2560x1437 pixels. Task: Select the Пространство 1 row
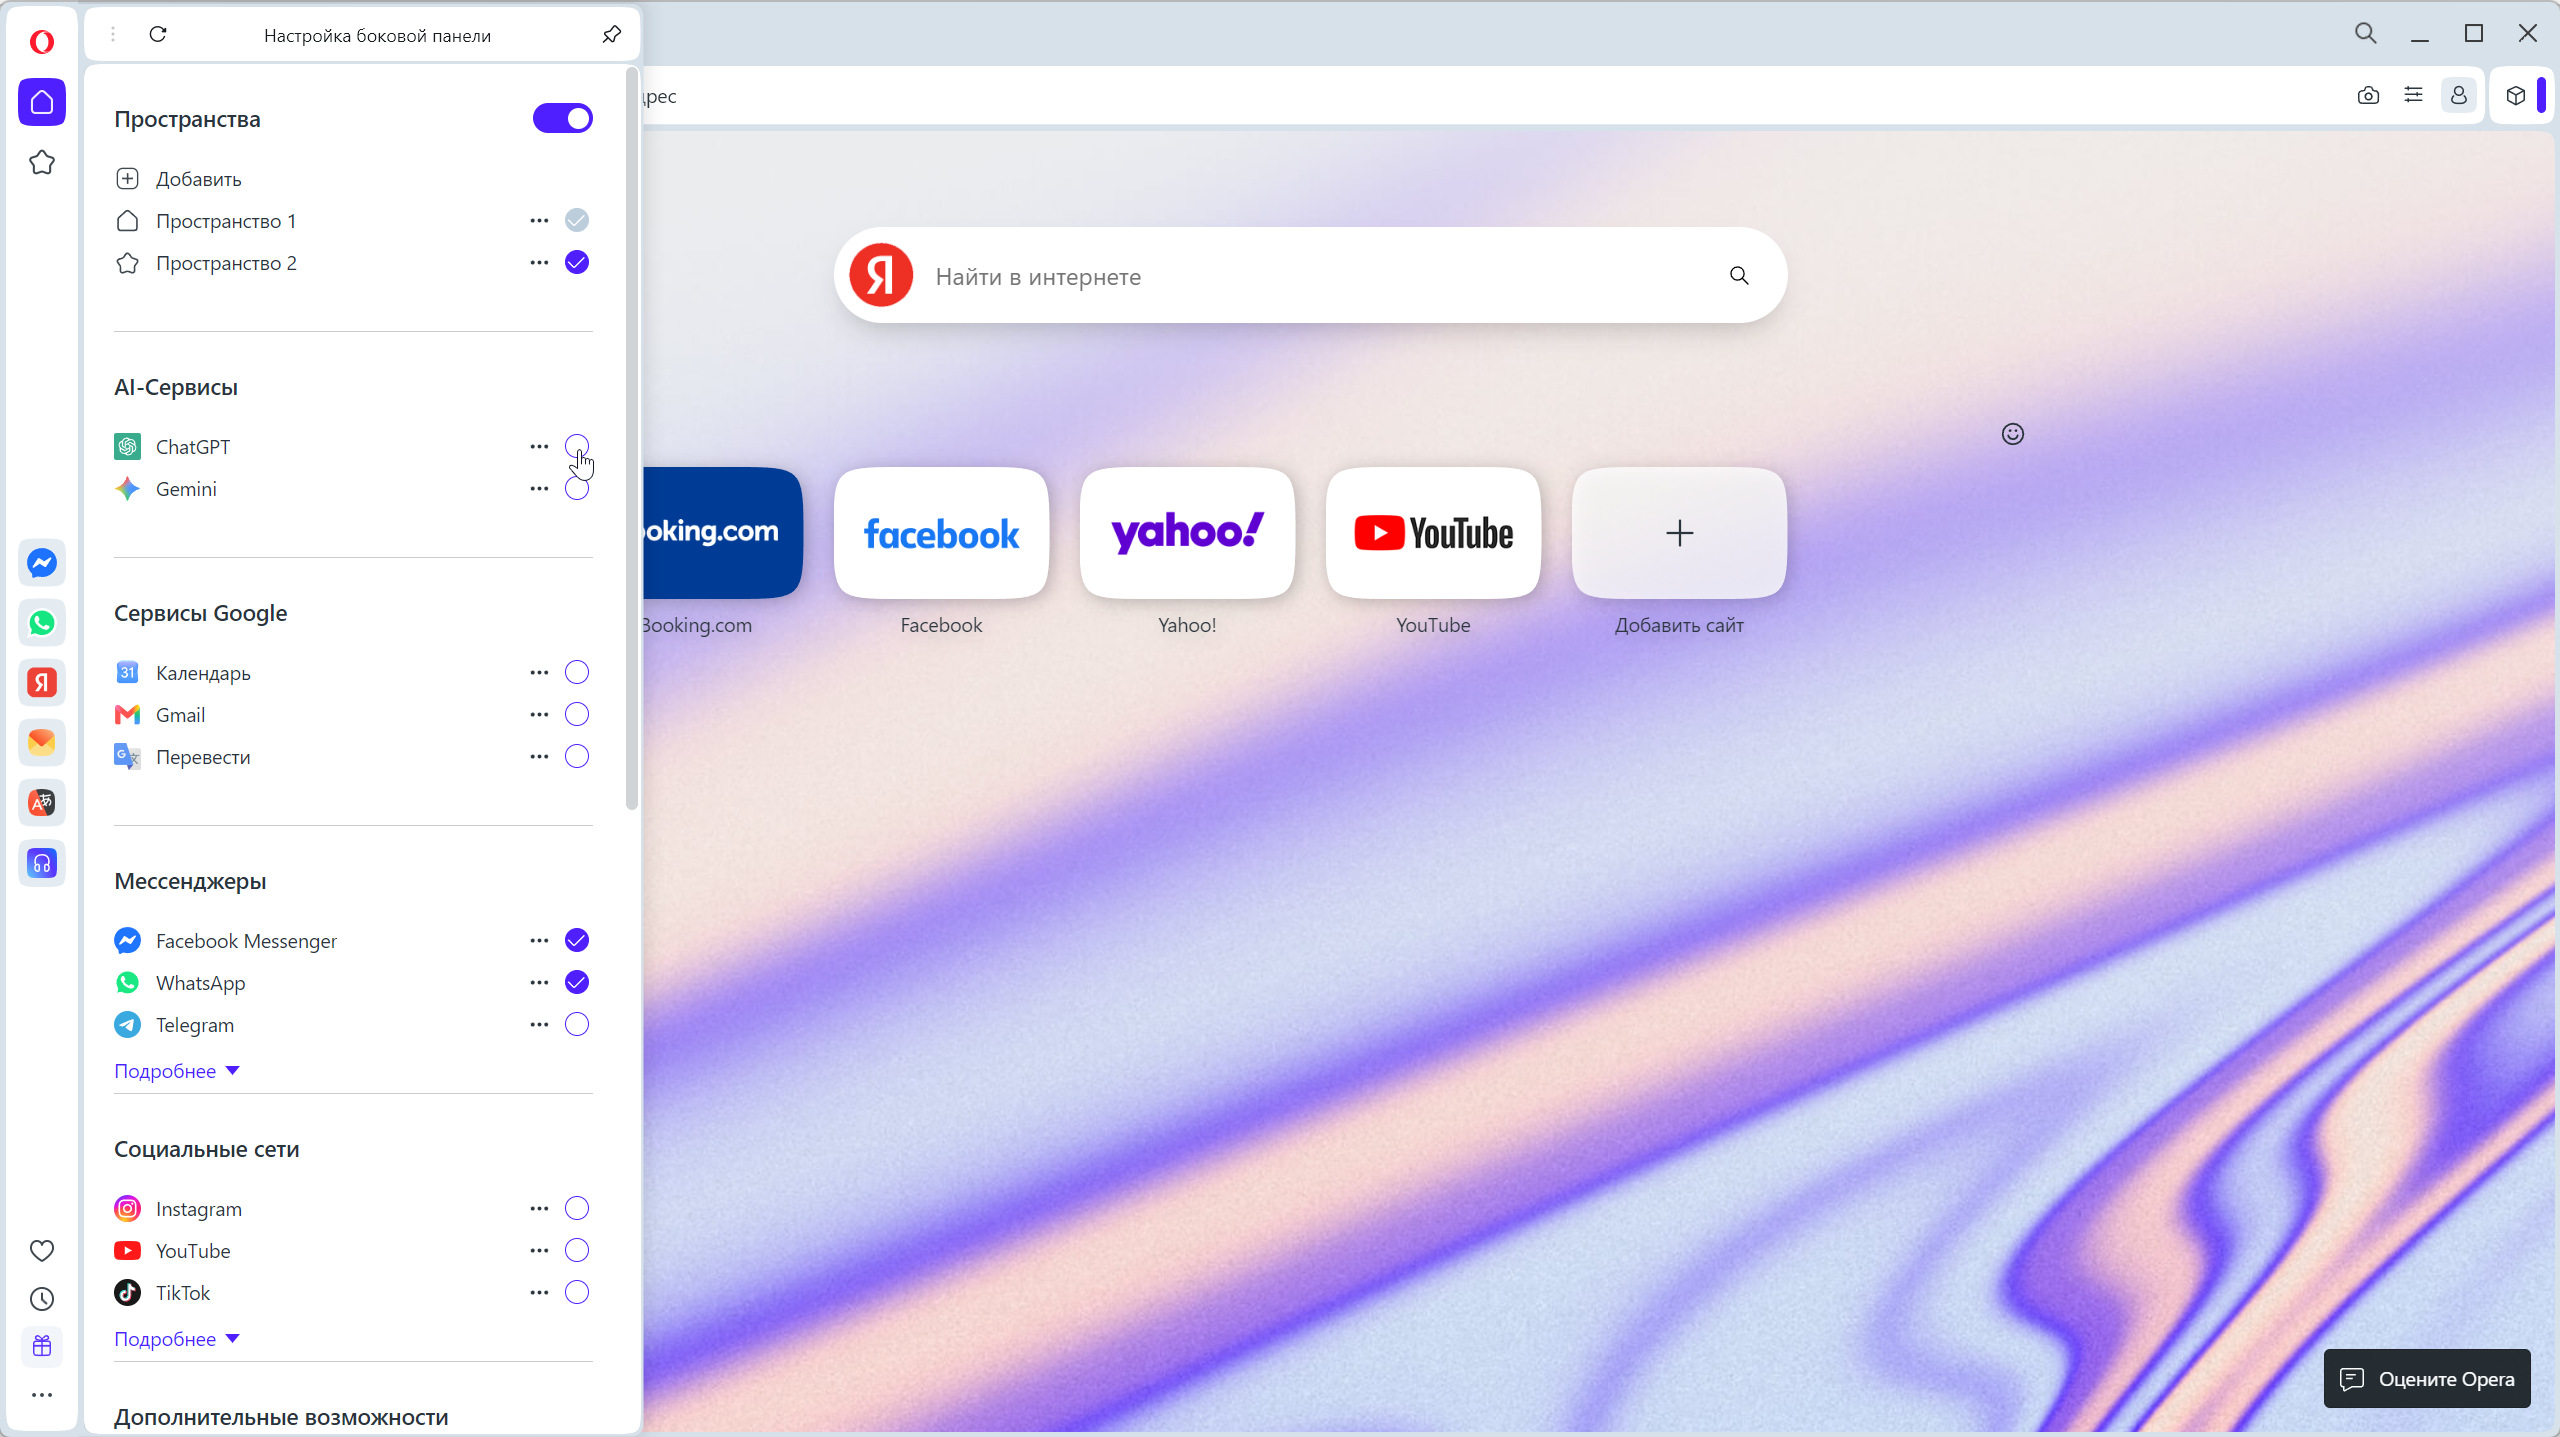click(x=353, y=221)
